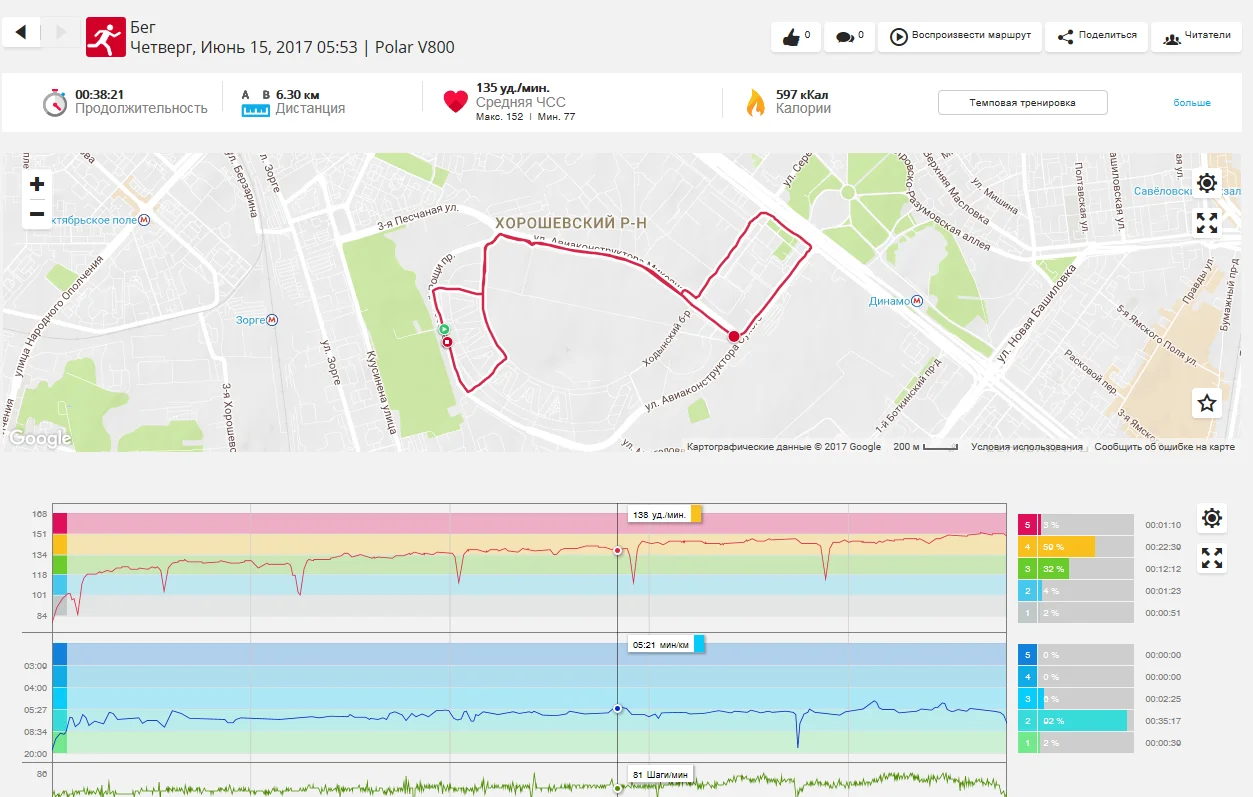Go to next training with forward arrow

[x=61, y=33]
